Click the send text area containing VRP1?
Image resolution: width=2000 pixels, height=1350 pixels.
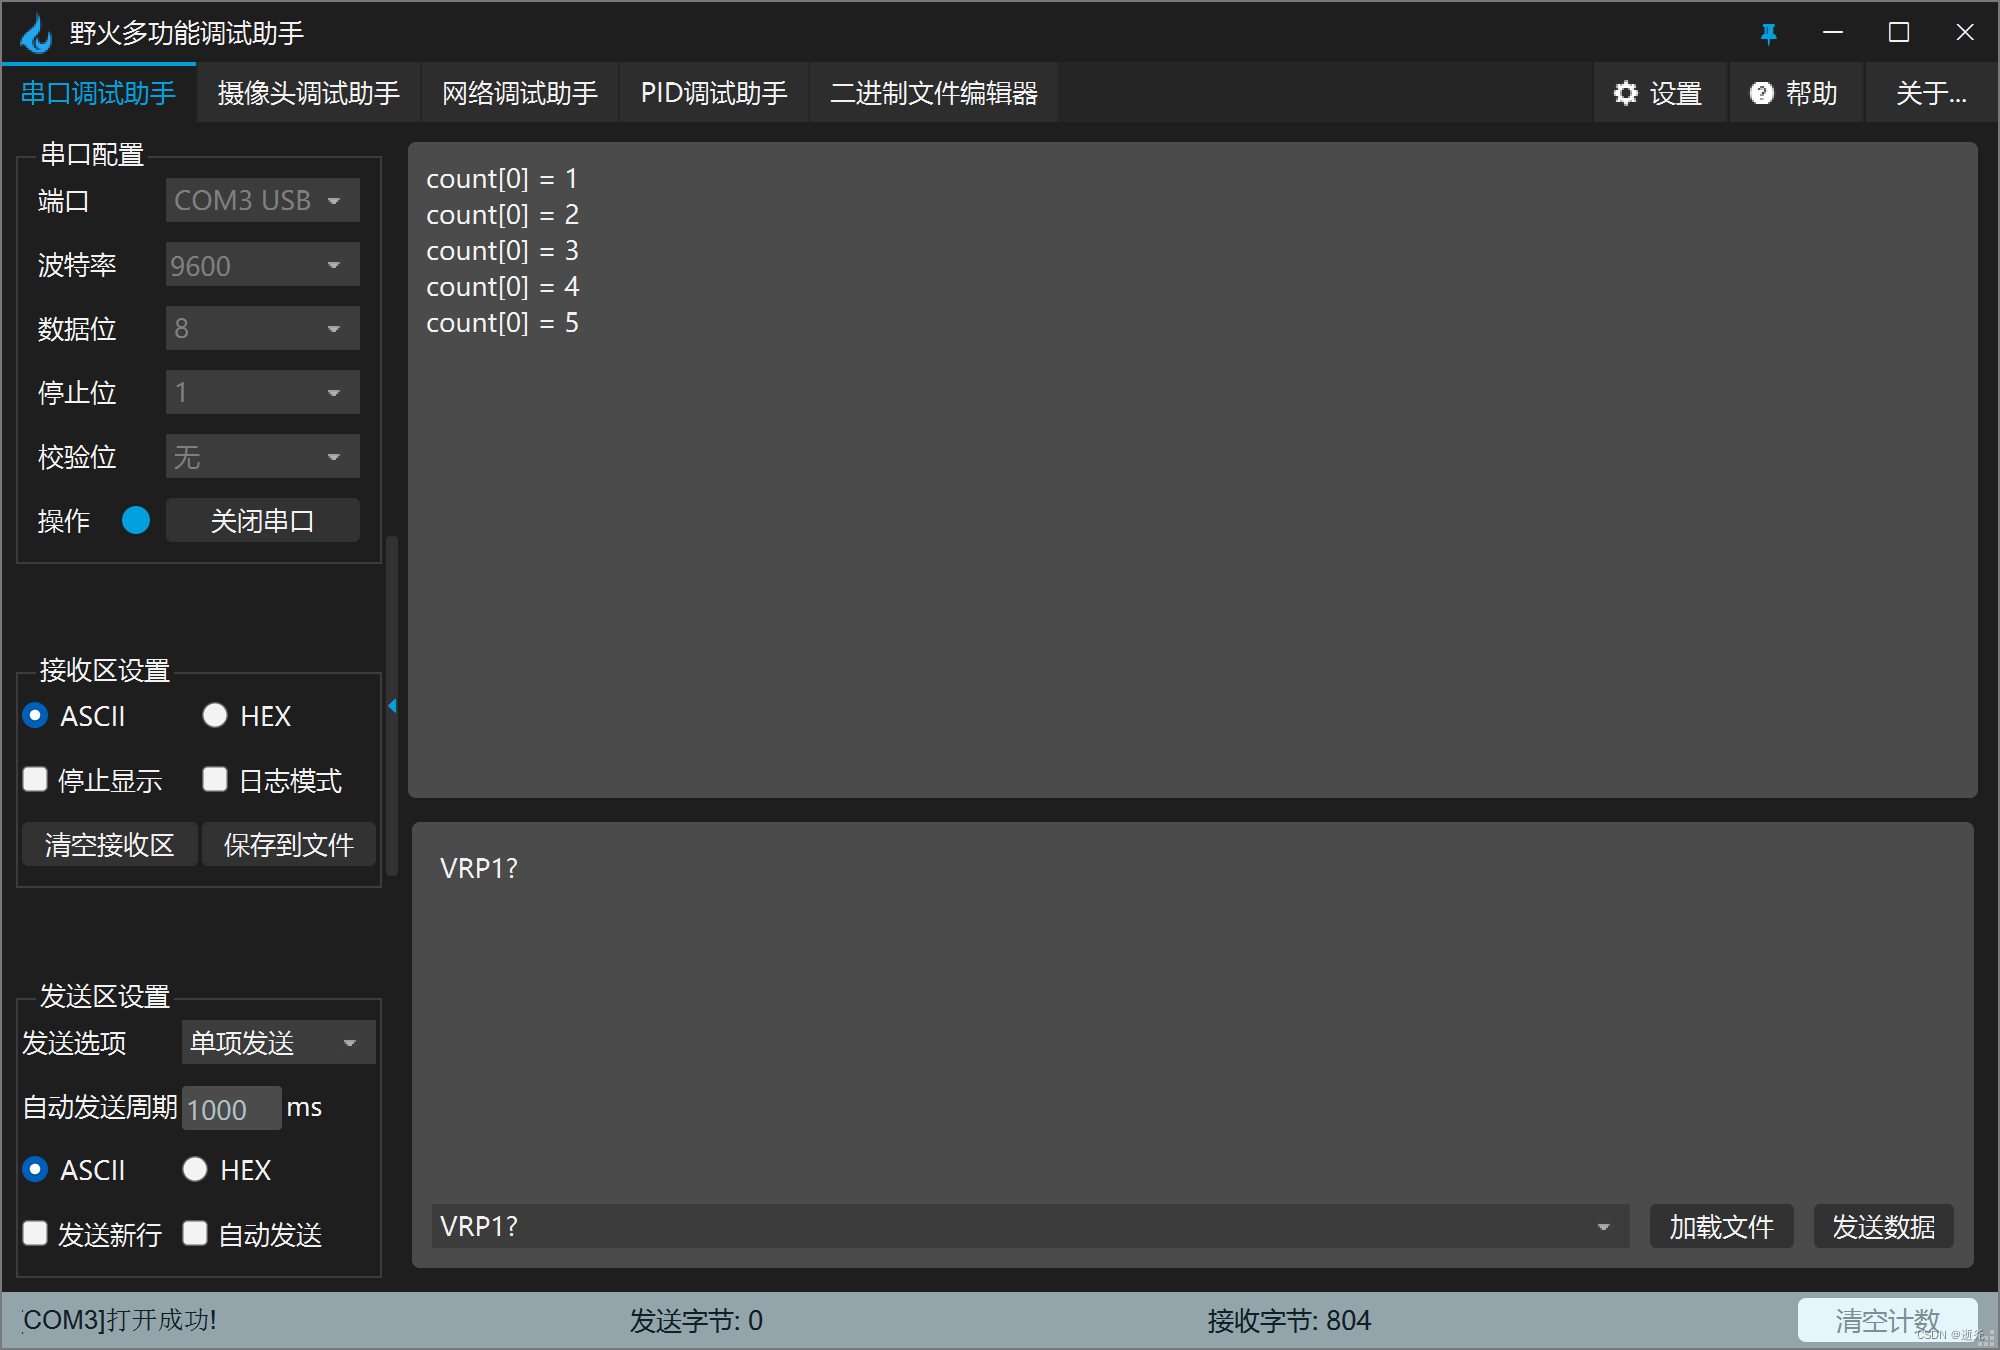click(1192, 1010)
